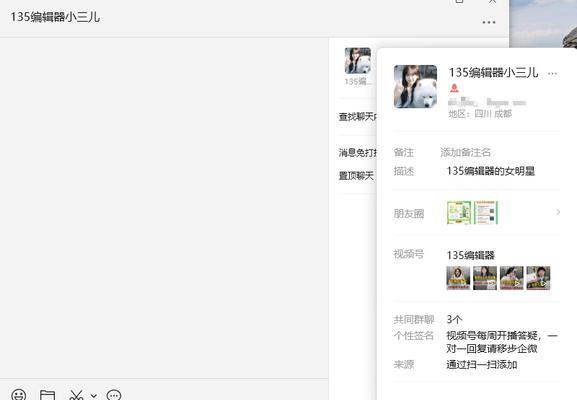This screenshot has width=577, height=400.
Task: Click the red contact gender icon
Action: [x=454, y=88]
